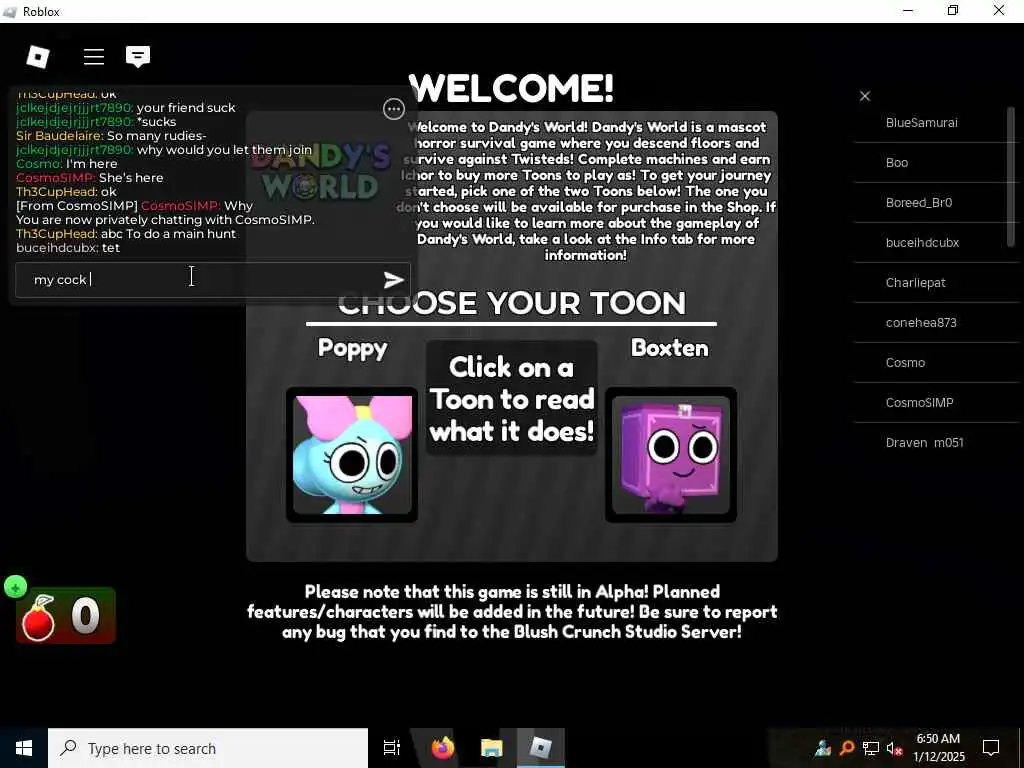The width and height of the screenshot is (1024, 768).
Task: Click the people tray icon
Action: pos(822,748)
